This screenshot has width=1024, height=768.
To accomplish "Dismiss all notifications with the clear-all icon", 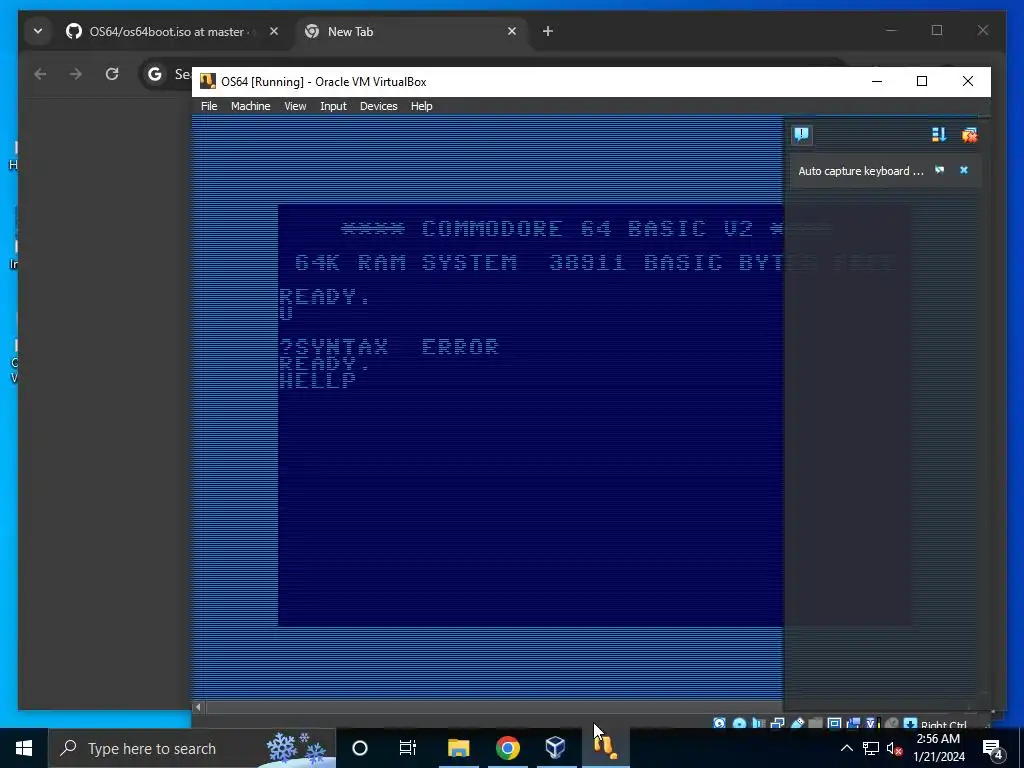I will [969, 135].
